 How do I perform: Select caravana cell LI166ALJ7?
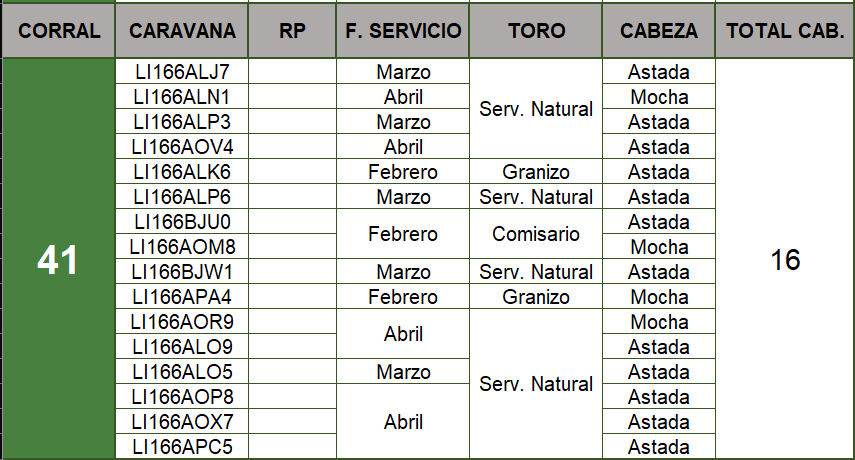coord(182,72)
